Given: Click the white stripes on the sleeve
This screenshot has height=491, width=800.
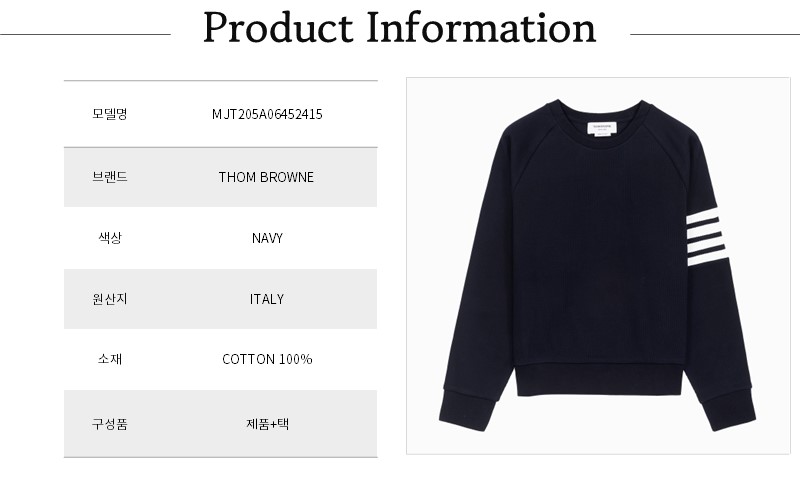Looking at the screenshot, I should click(706, 233).
